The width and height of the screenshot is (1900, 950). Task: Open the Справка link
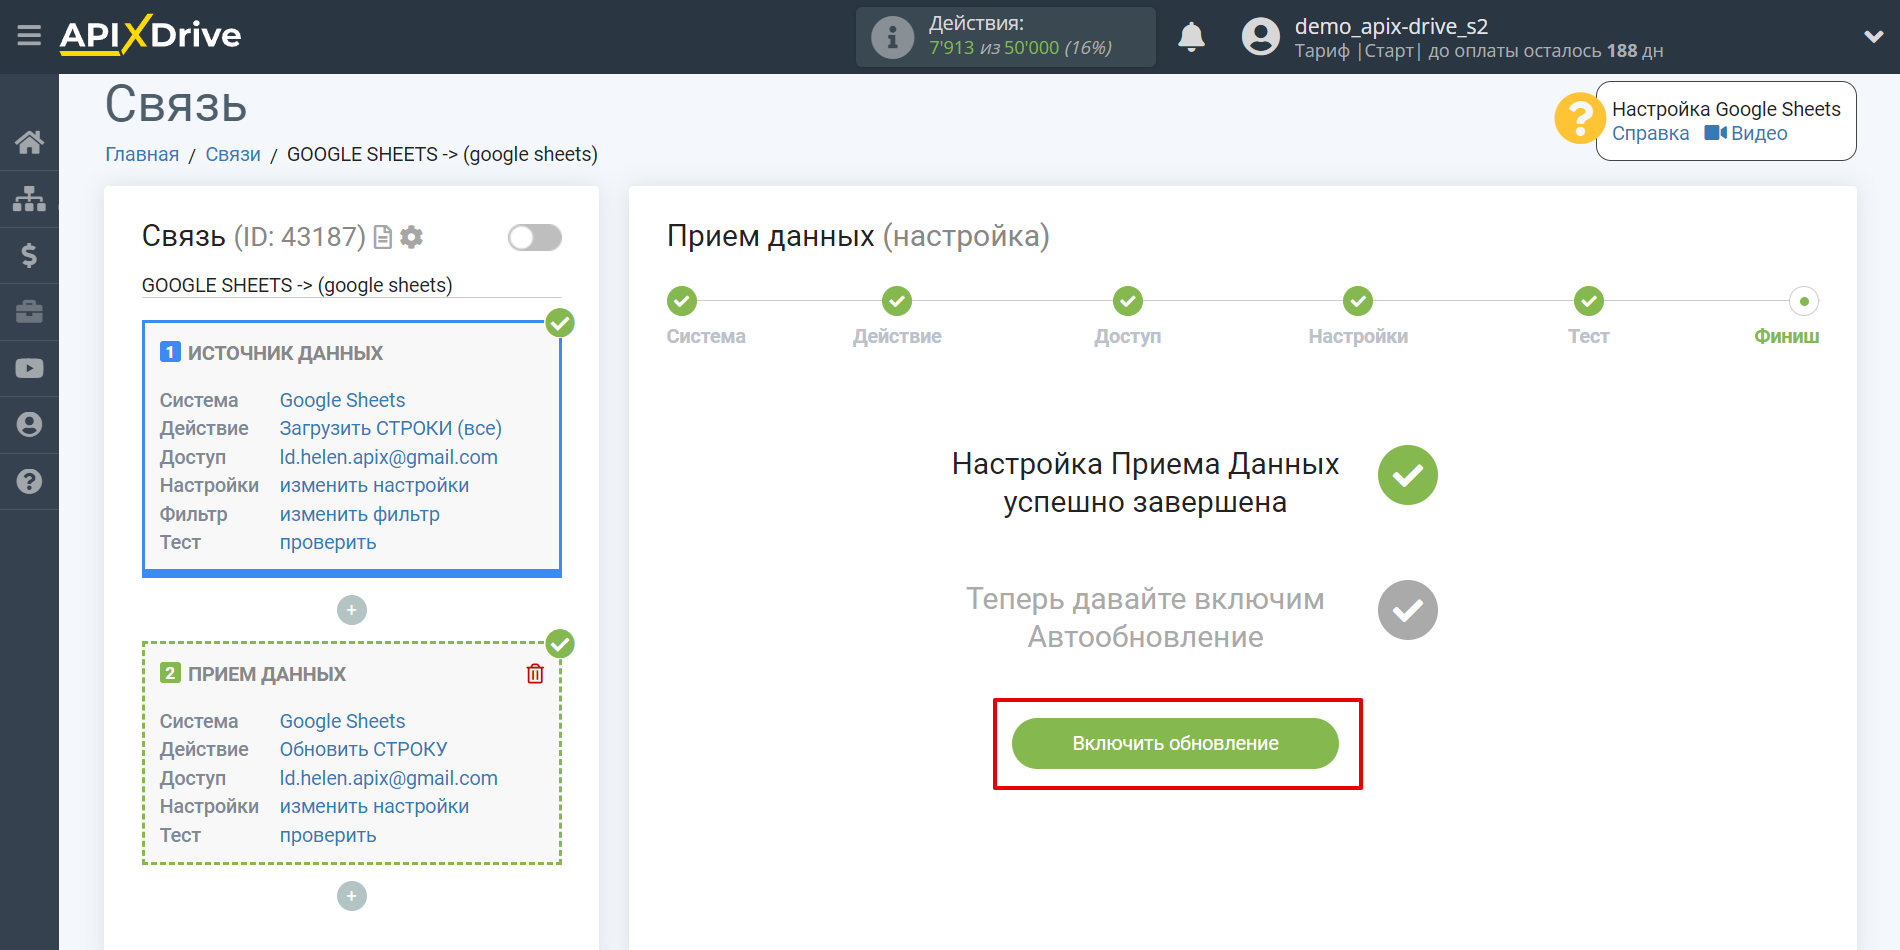pyautogui.click(x=1650, y=134)
